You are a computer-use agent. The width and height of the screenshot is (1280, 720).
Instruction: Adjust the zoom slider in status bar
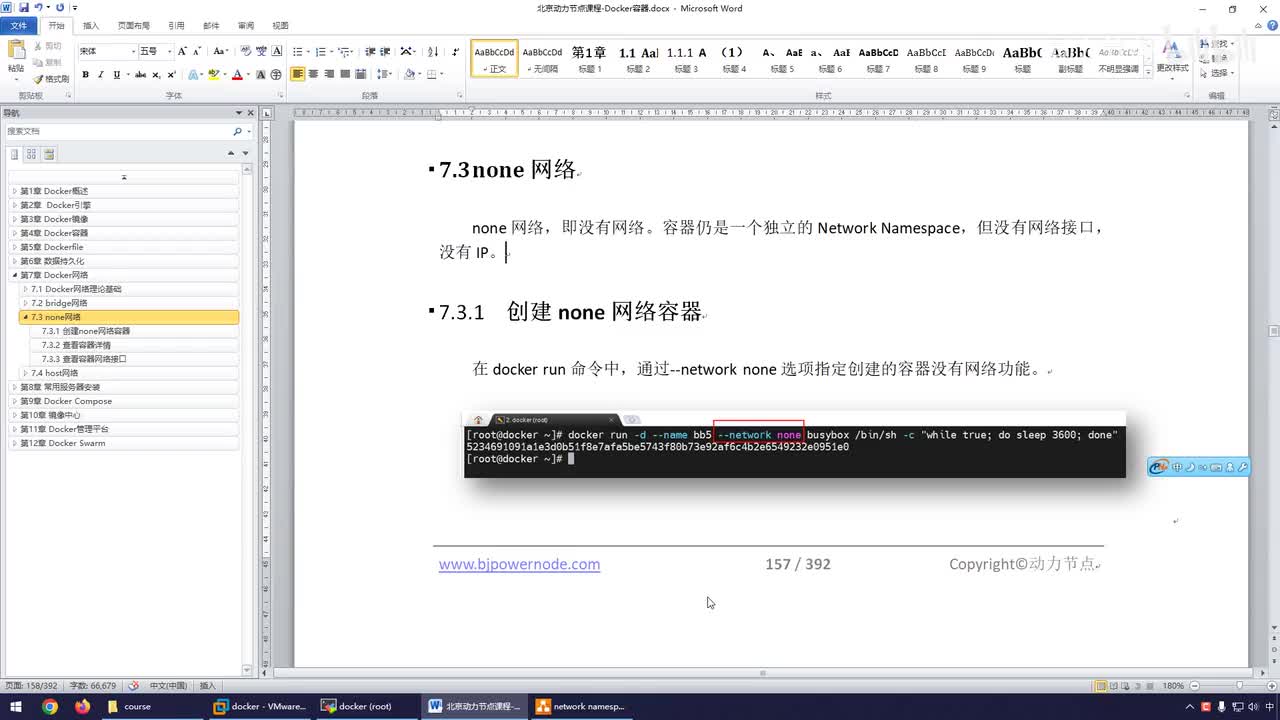point(1238,686)
